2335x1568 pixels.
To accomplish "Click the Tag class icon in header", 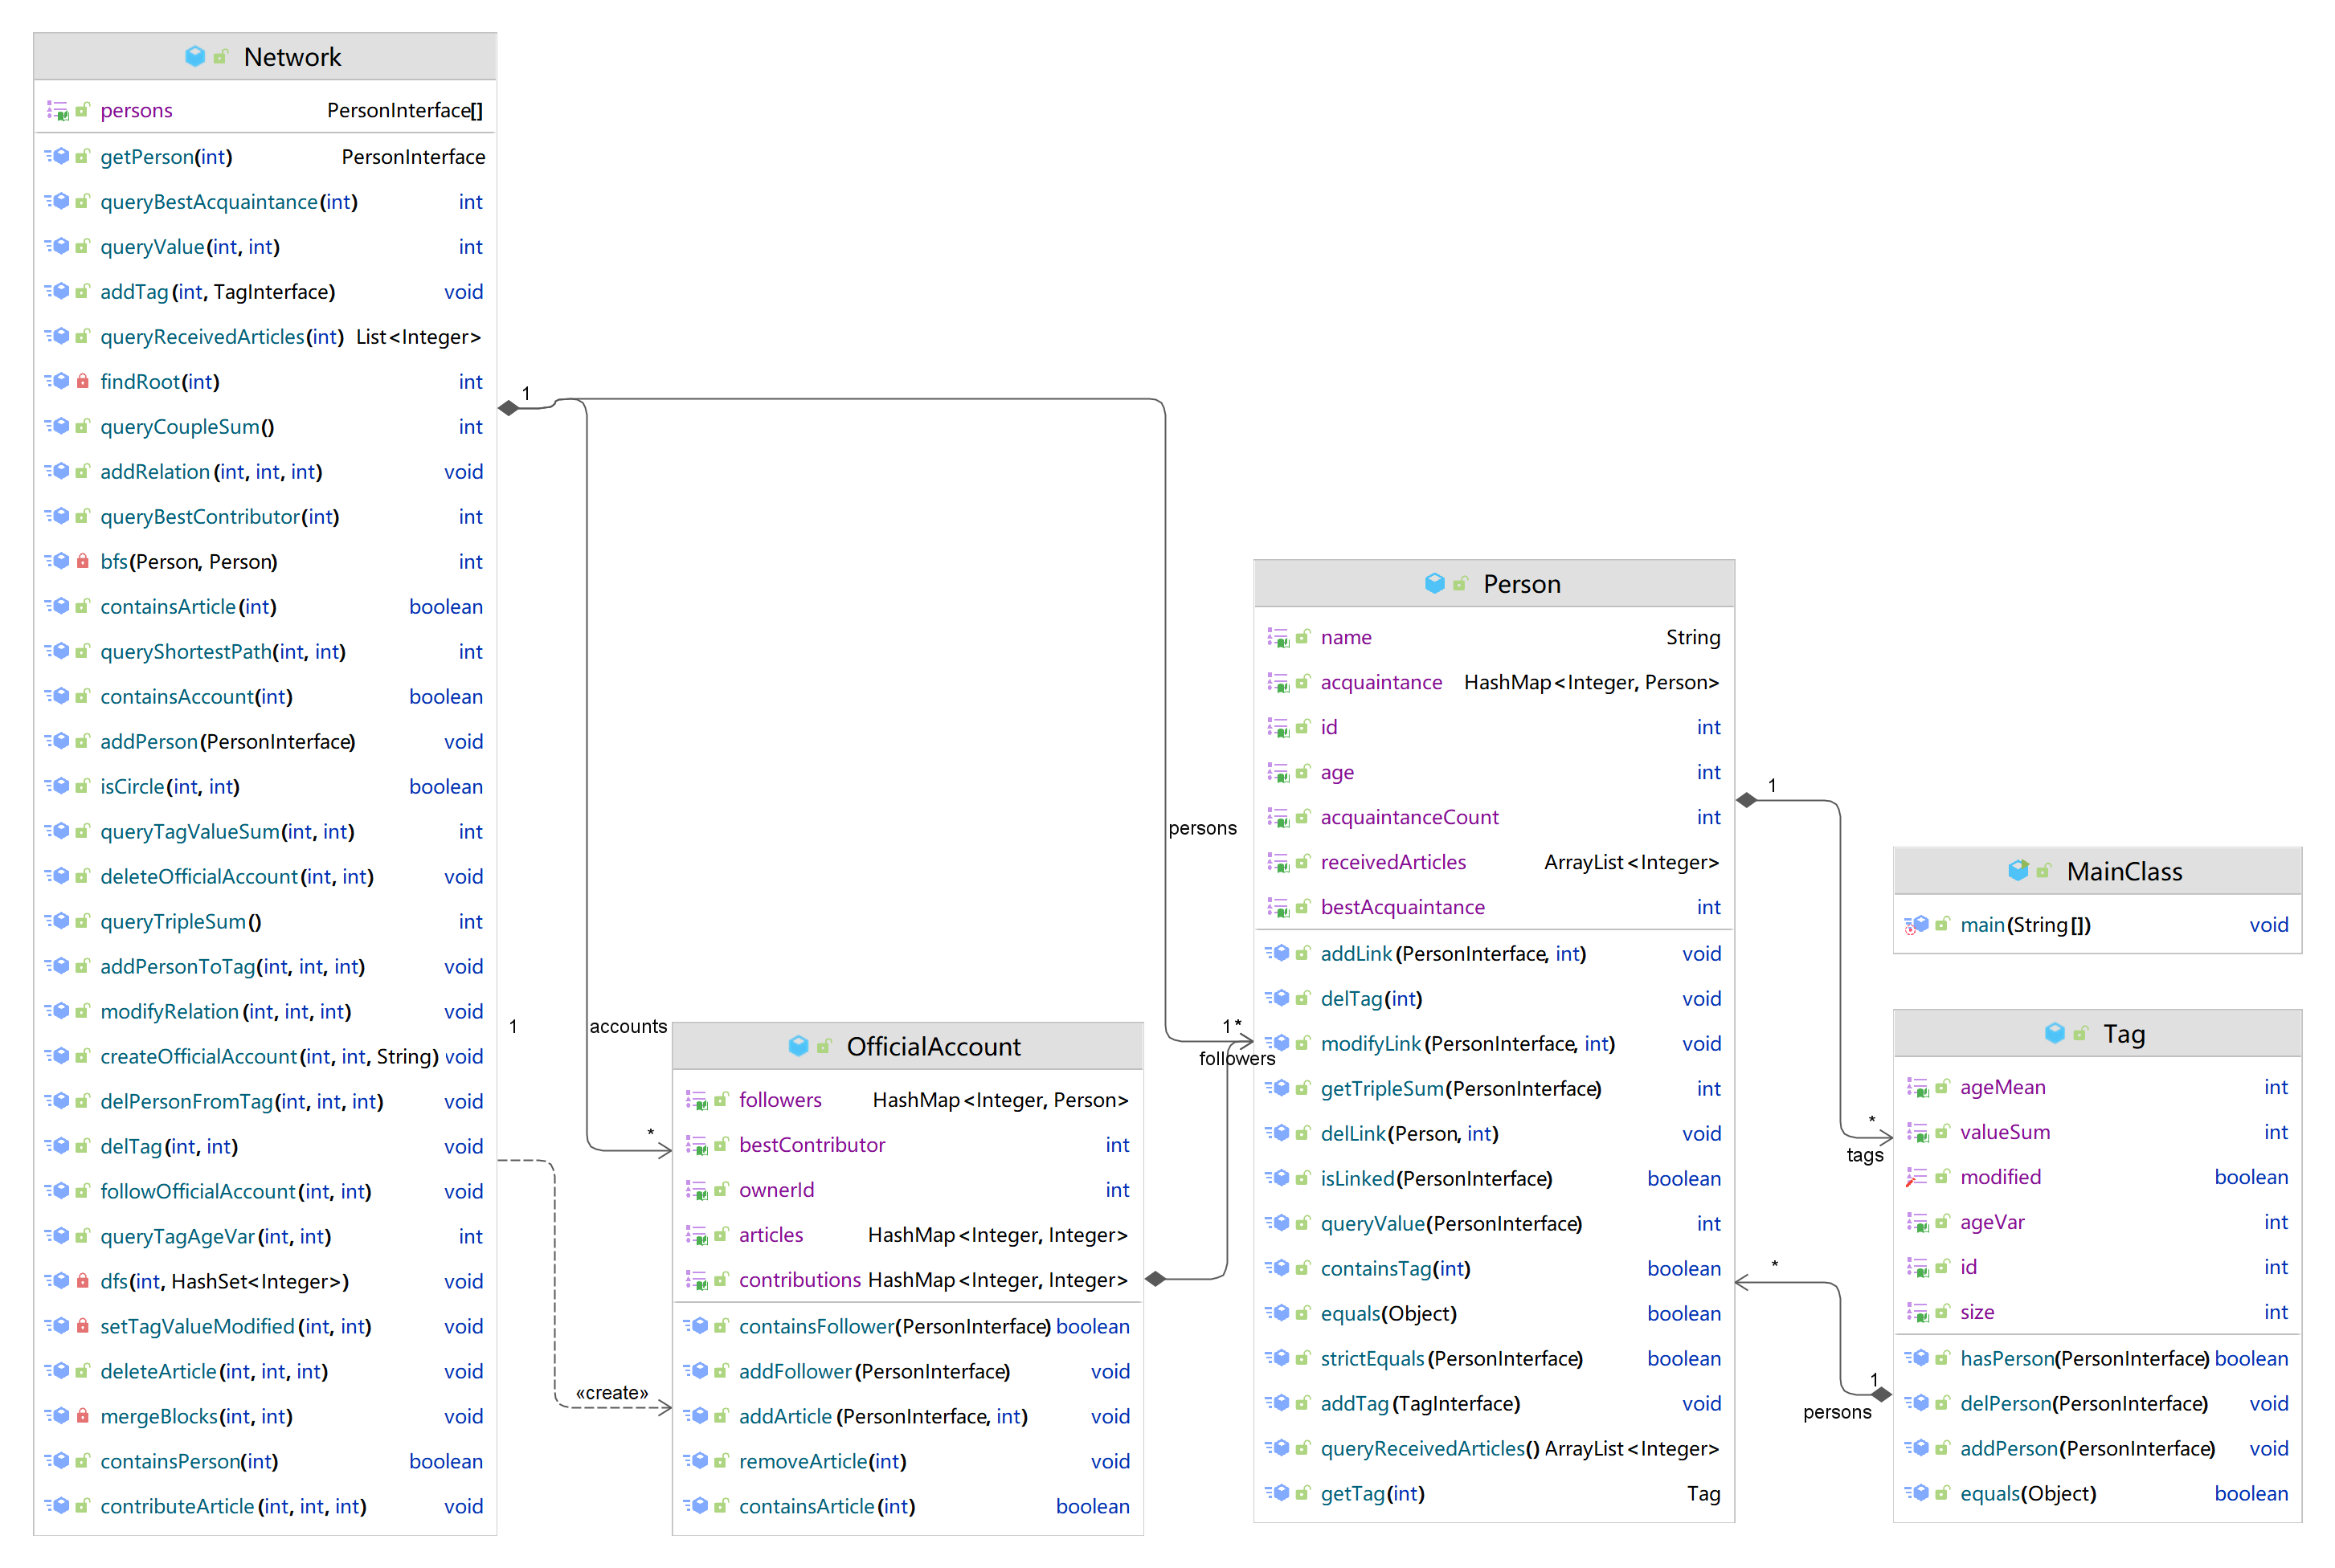I will tap(2054, 1032).
